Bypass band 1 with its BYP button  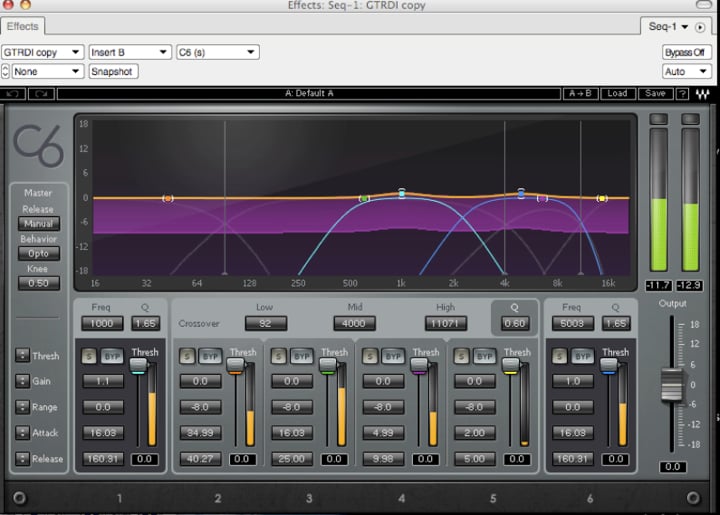[112, 356]
